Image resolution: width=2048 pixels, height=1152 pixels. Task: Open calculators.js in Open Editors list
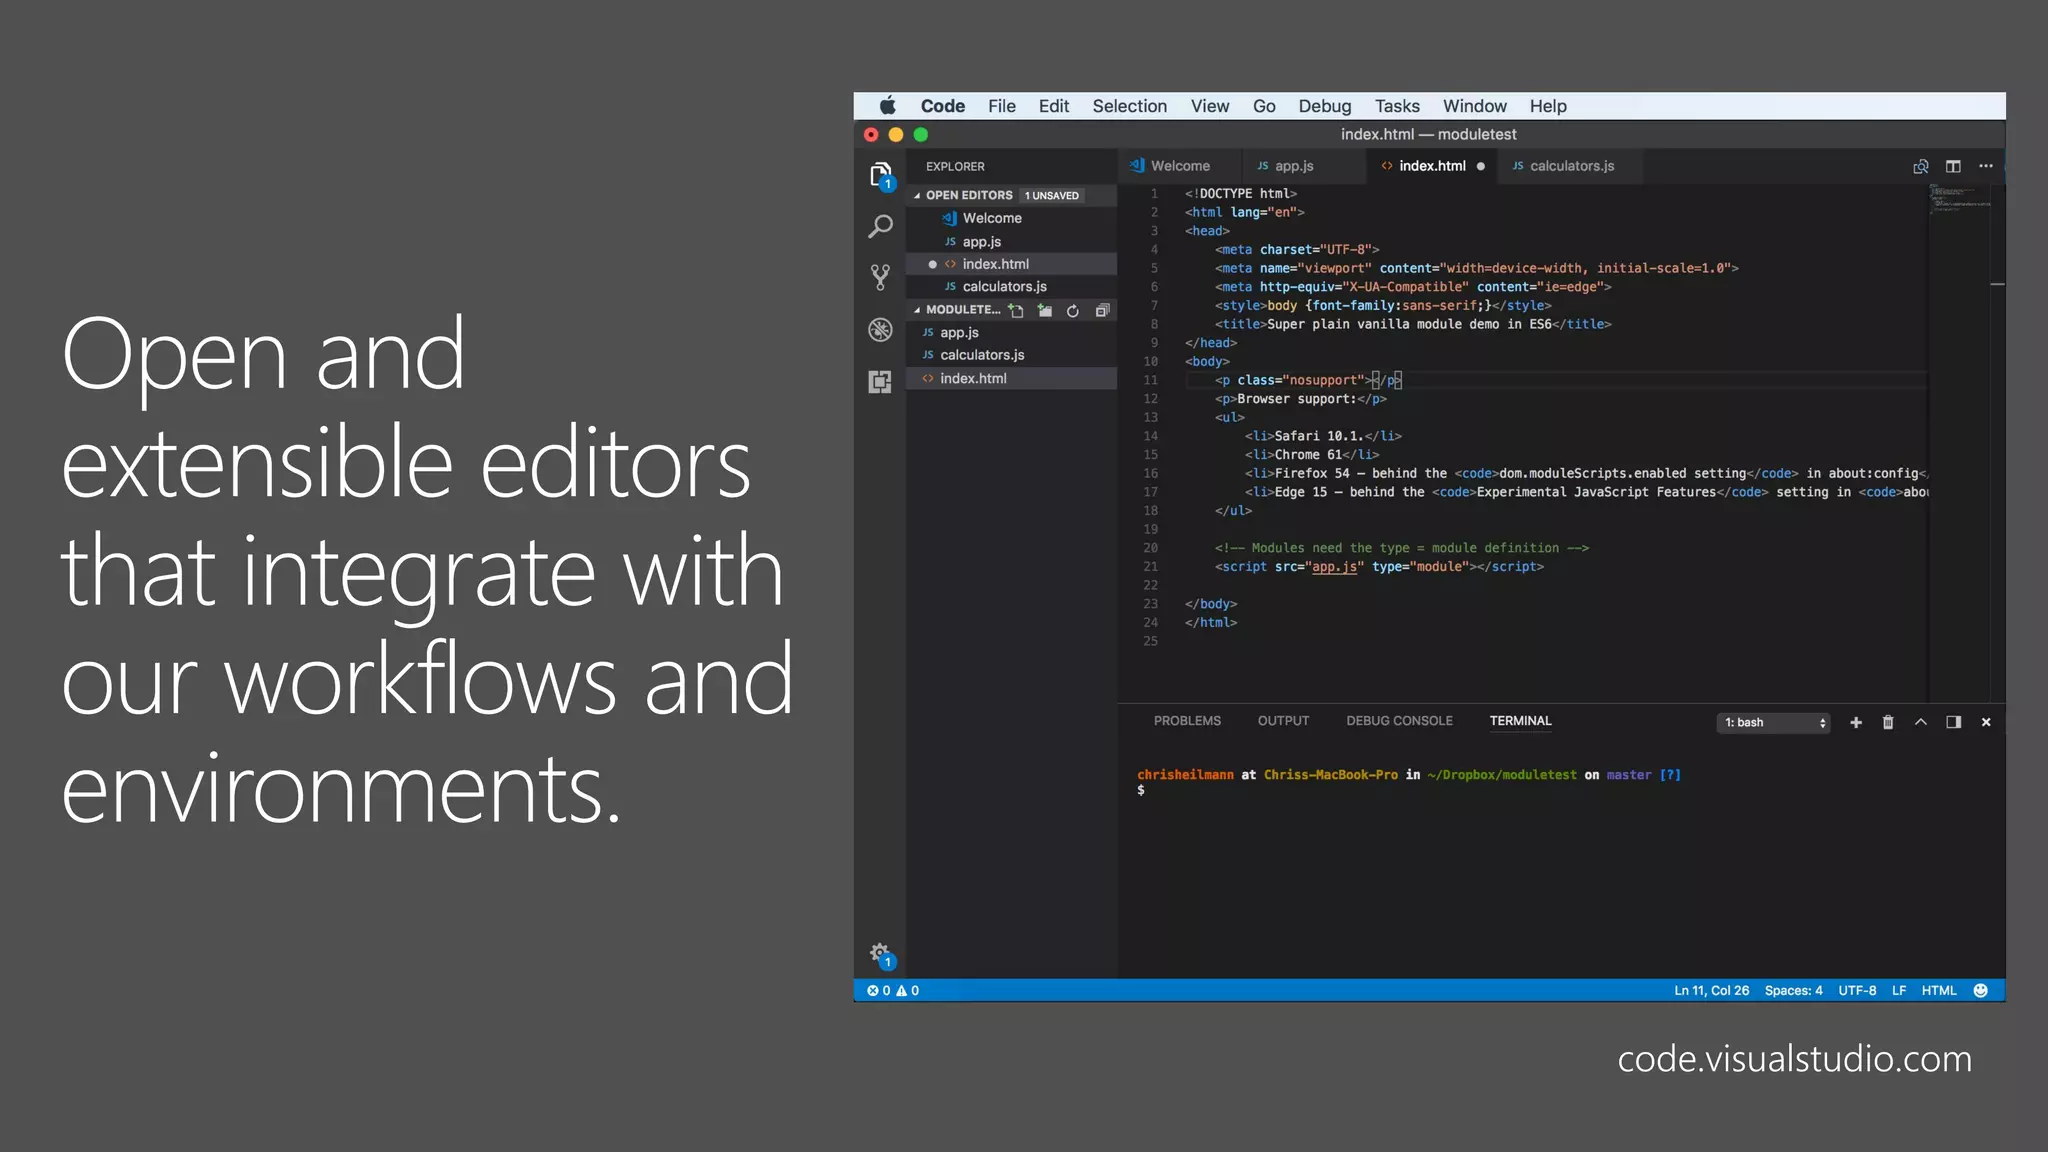click(x=1012, y=287)
